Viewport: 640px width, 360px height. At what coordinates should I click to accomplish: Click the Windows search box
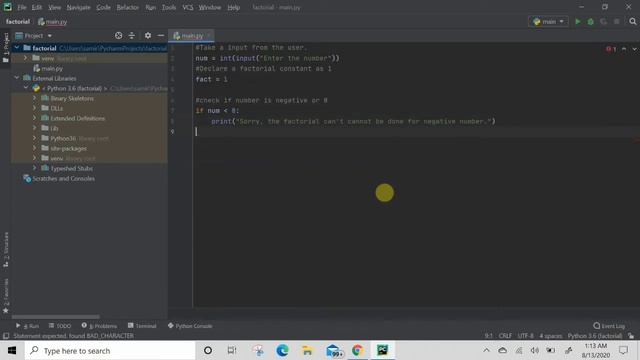[x=110, y=350]
